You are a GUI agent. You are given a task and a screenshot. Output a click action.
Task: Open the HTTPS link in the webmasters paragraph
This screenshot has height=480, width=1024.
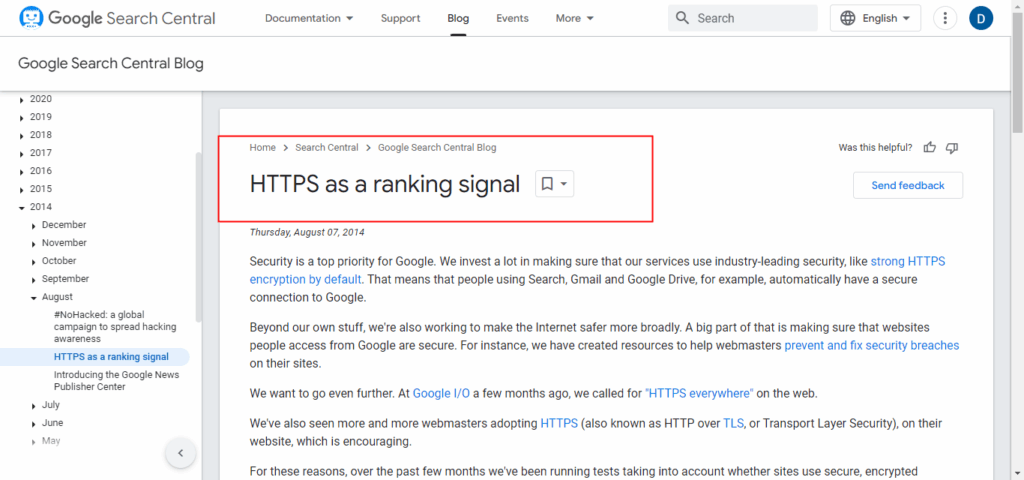(559, 423)
